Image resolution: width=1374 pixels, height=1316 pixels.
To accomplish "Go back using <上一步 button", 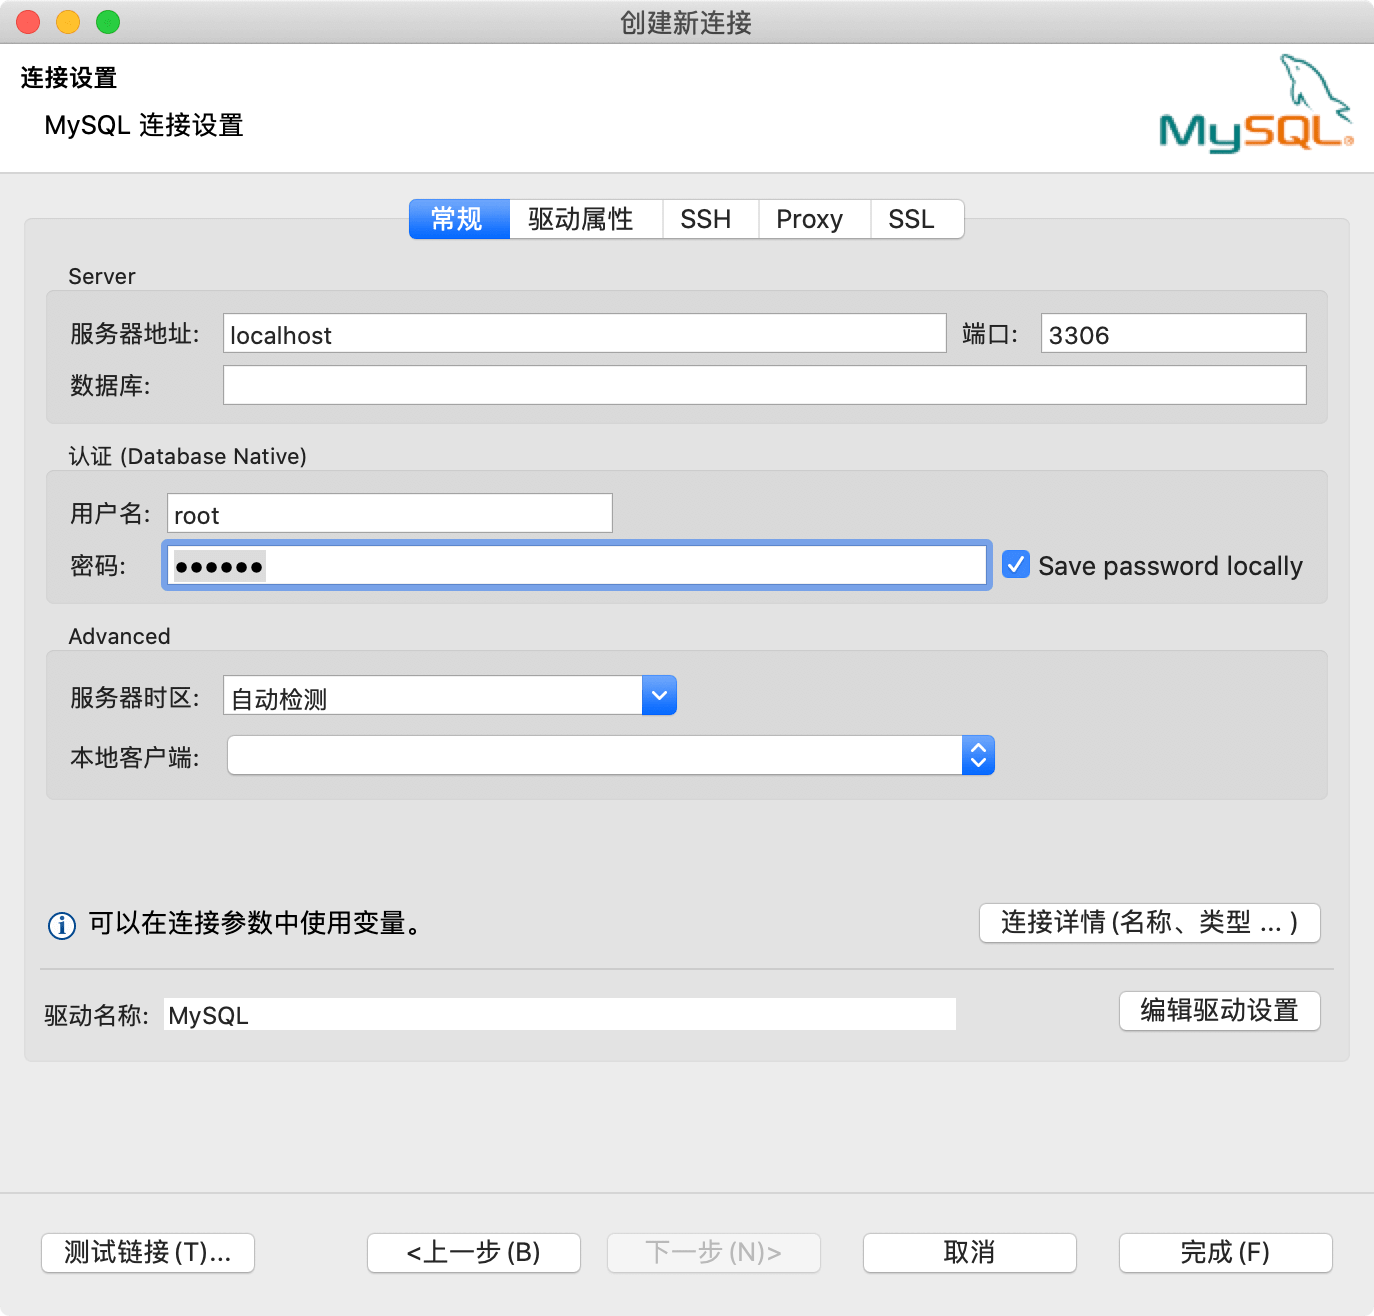I will tap(473, 1252).
